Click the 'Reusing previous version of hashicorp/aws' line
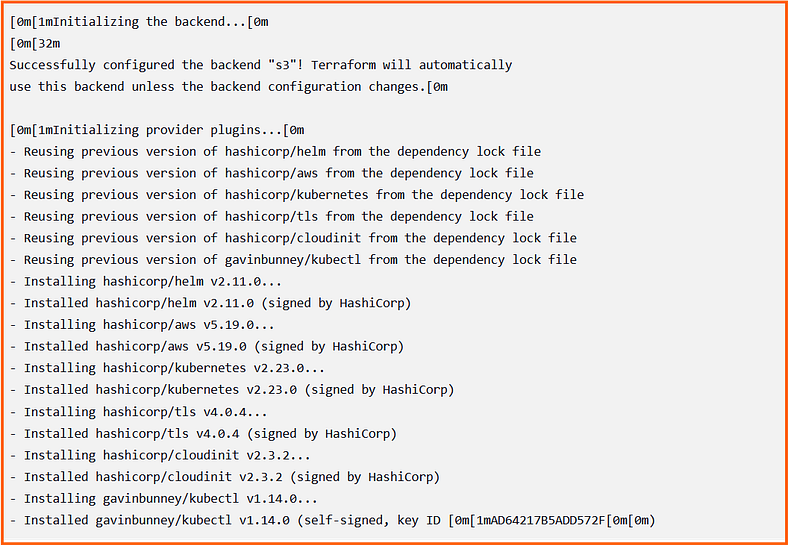788x545 pixels. [271, 173]
